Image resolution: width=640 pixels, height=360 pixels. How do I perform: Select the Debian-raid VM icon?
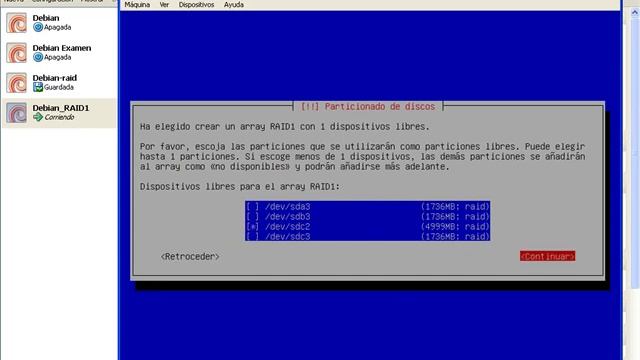(x=16, y=83)
